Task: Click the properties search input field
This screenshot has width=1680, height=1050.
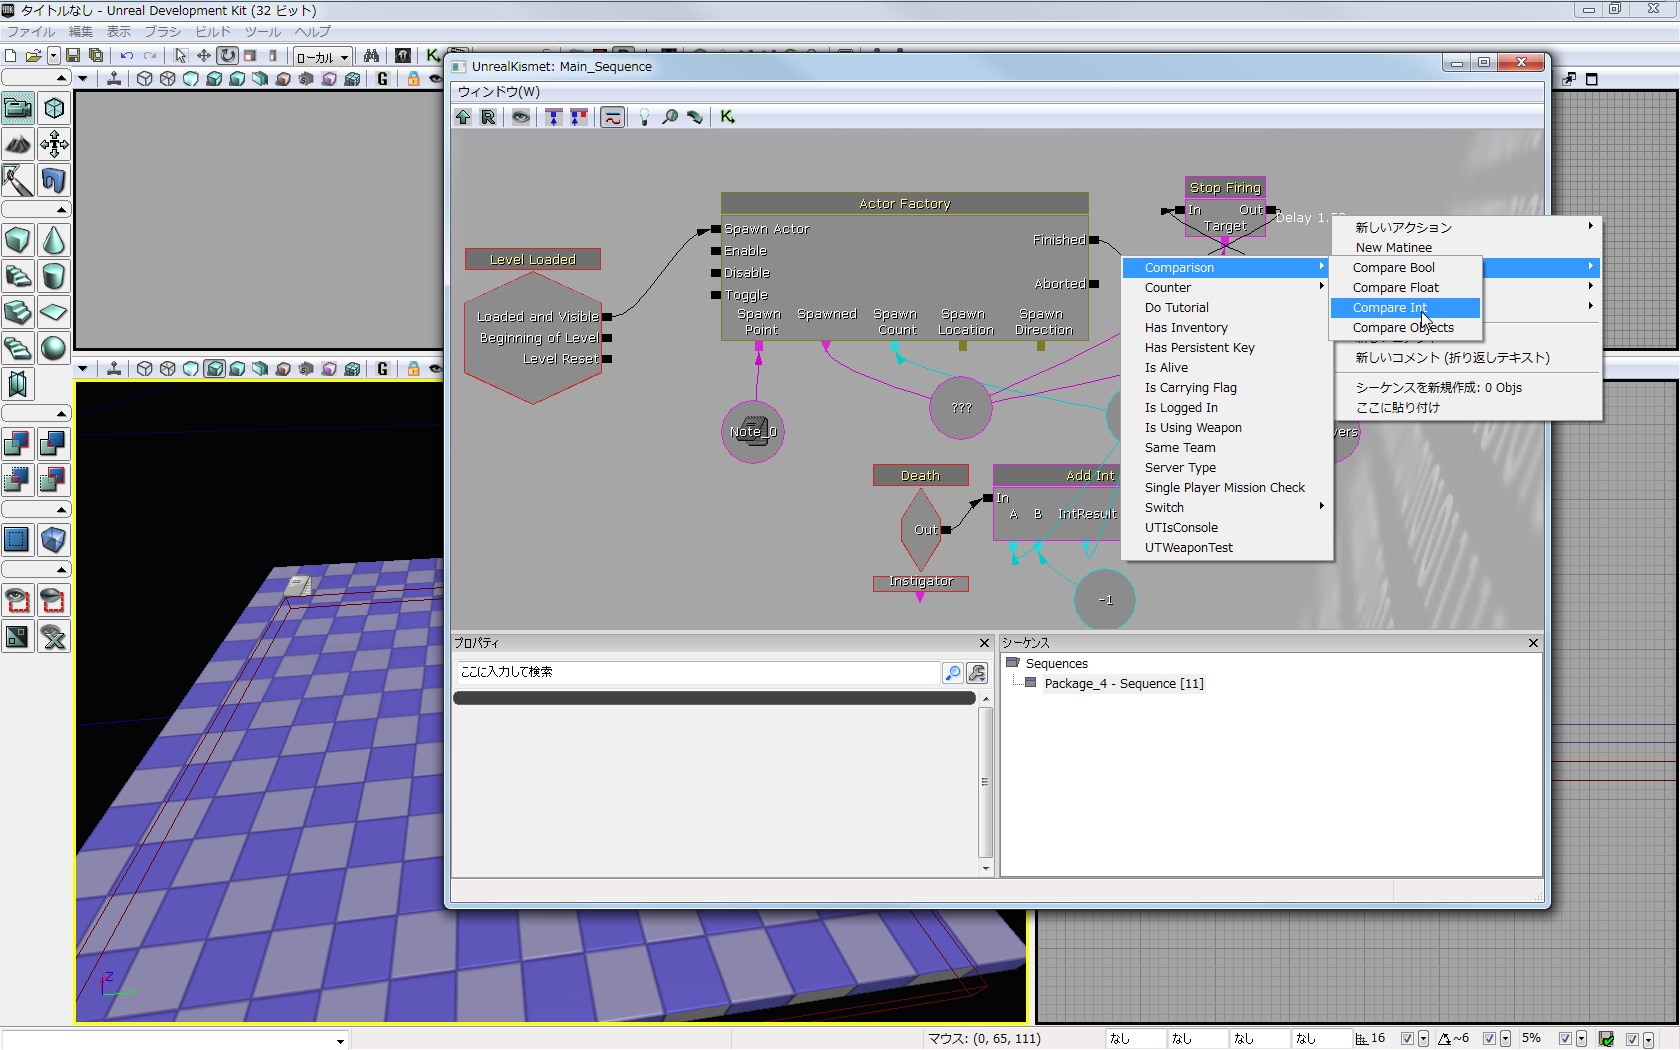Action: pos(697,672)
